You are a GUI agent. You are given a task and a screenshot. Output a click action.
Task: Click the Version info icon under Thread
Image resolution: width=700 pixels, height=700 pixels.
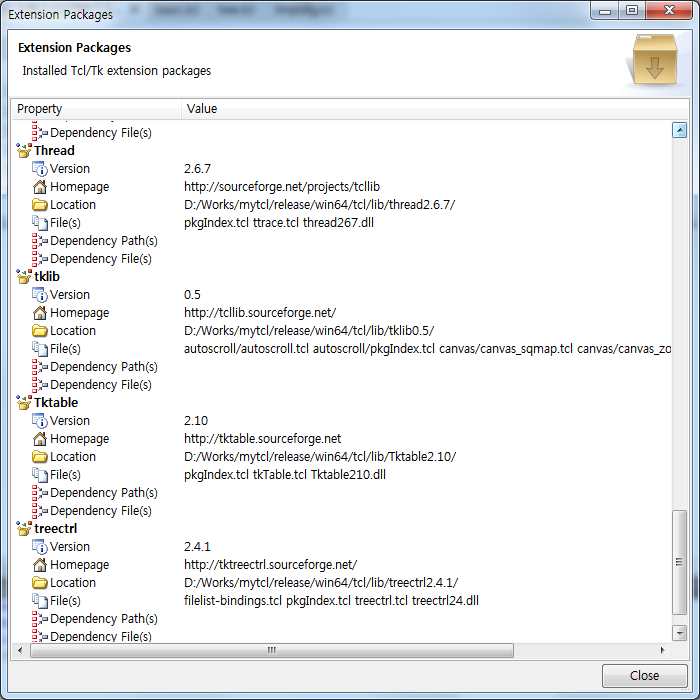tap(40, 169)
